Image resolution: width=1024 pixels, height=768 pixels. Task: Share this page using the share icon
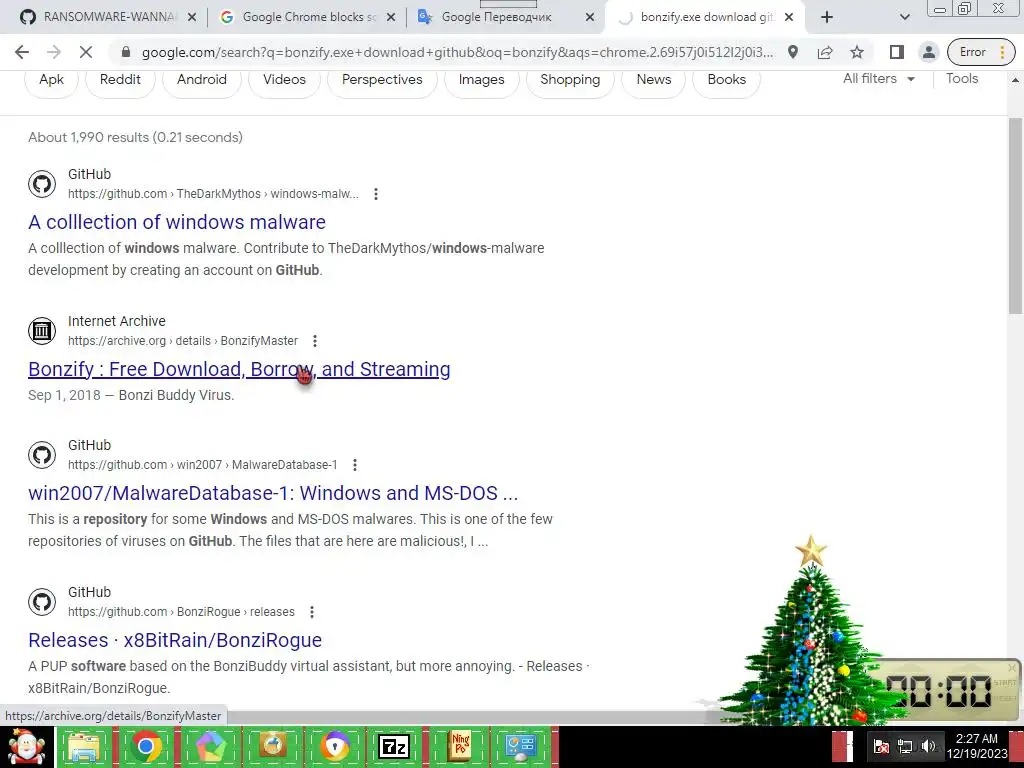tap(825, 52)
